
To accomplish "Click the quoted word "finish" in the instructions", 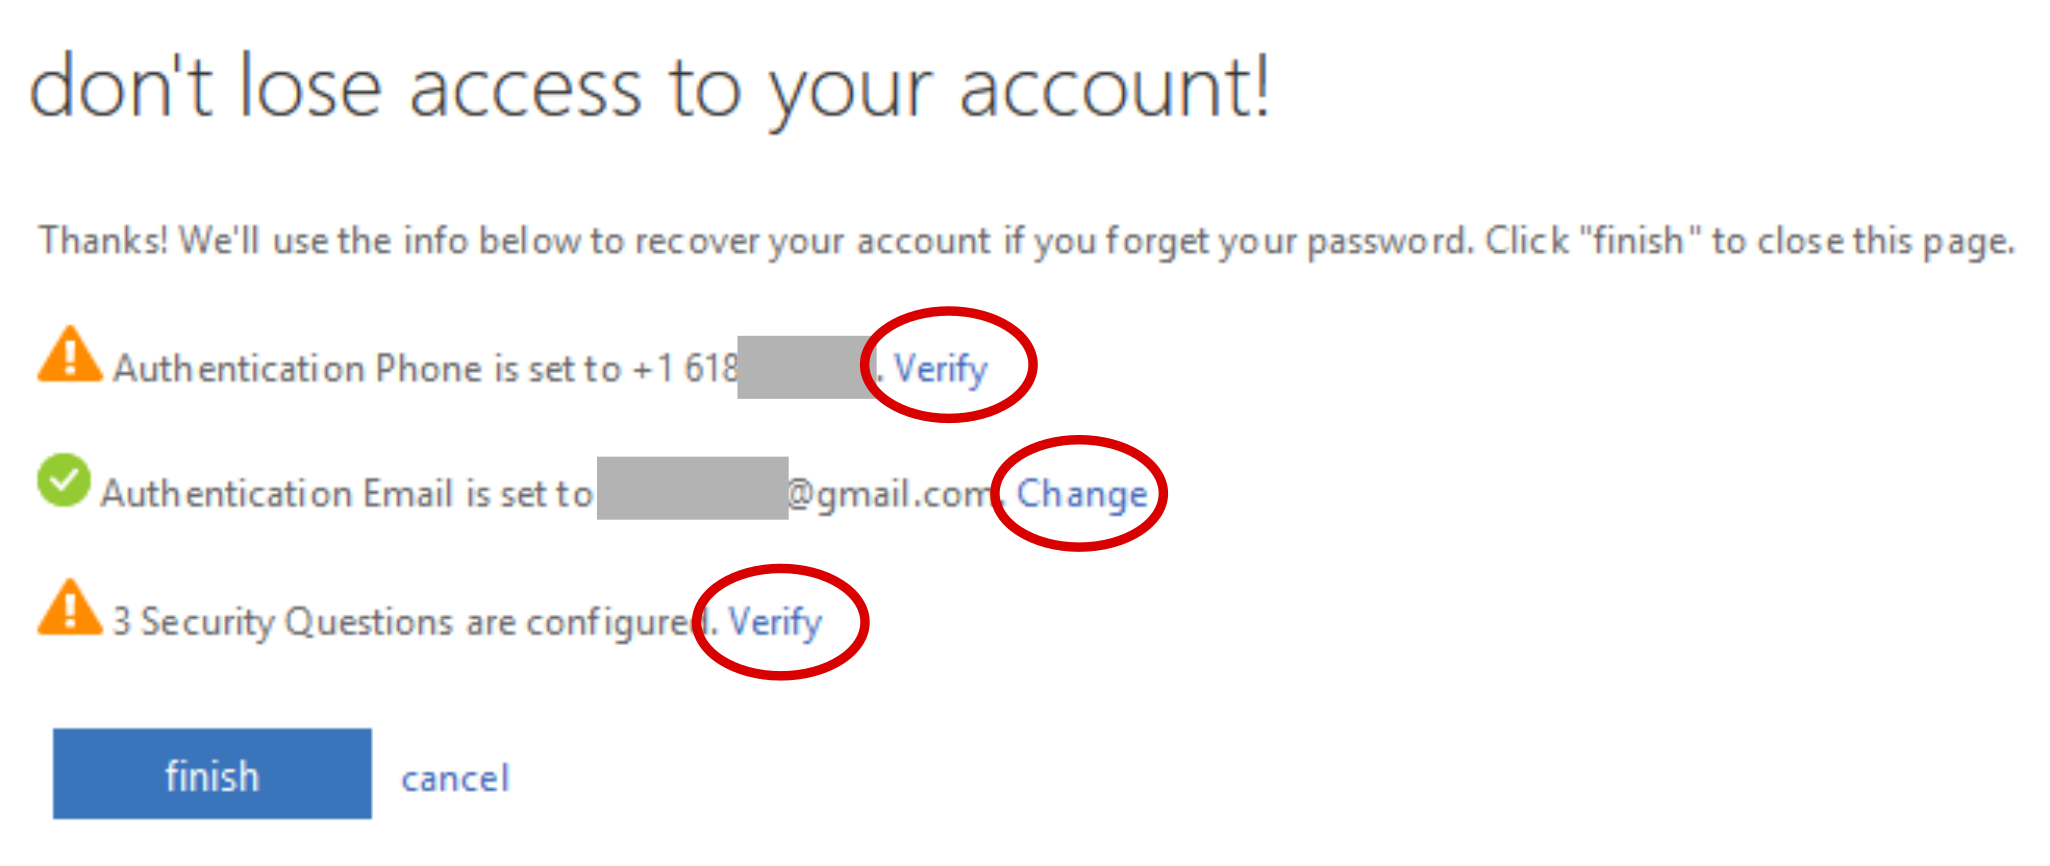I will pyautogui.click(x=1638, y=241).
